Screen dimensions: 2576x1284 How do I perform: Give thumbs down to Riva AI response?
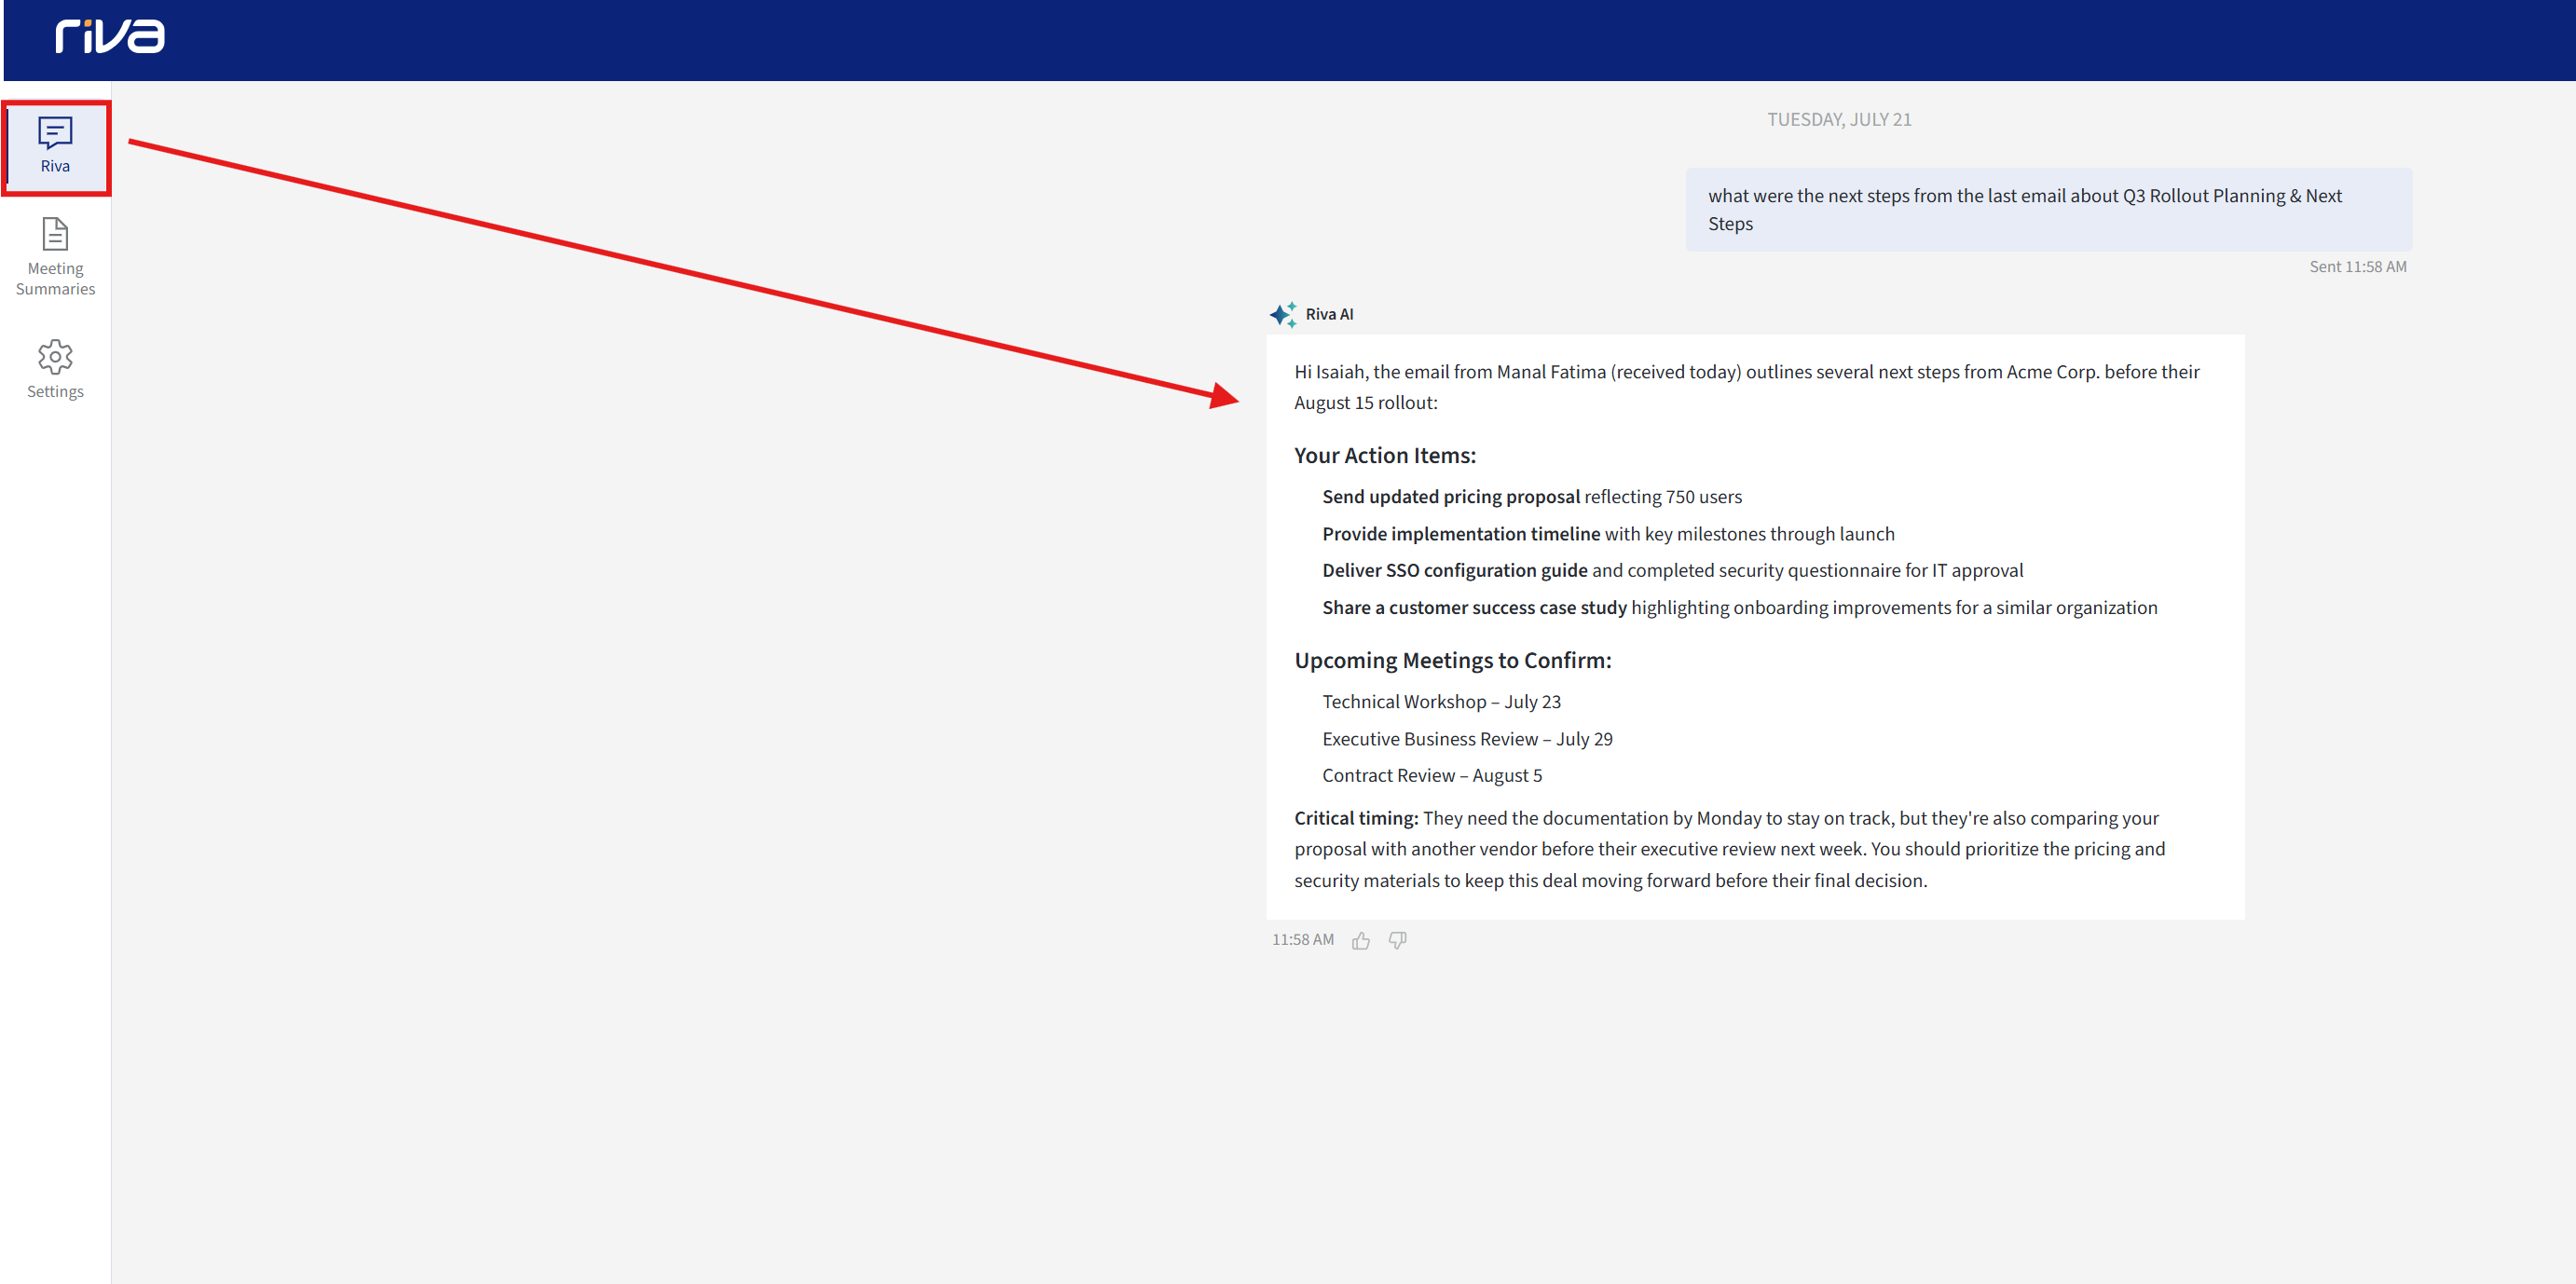pyautogui.click(x=1397, y=940)
